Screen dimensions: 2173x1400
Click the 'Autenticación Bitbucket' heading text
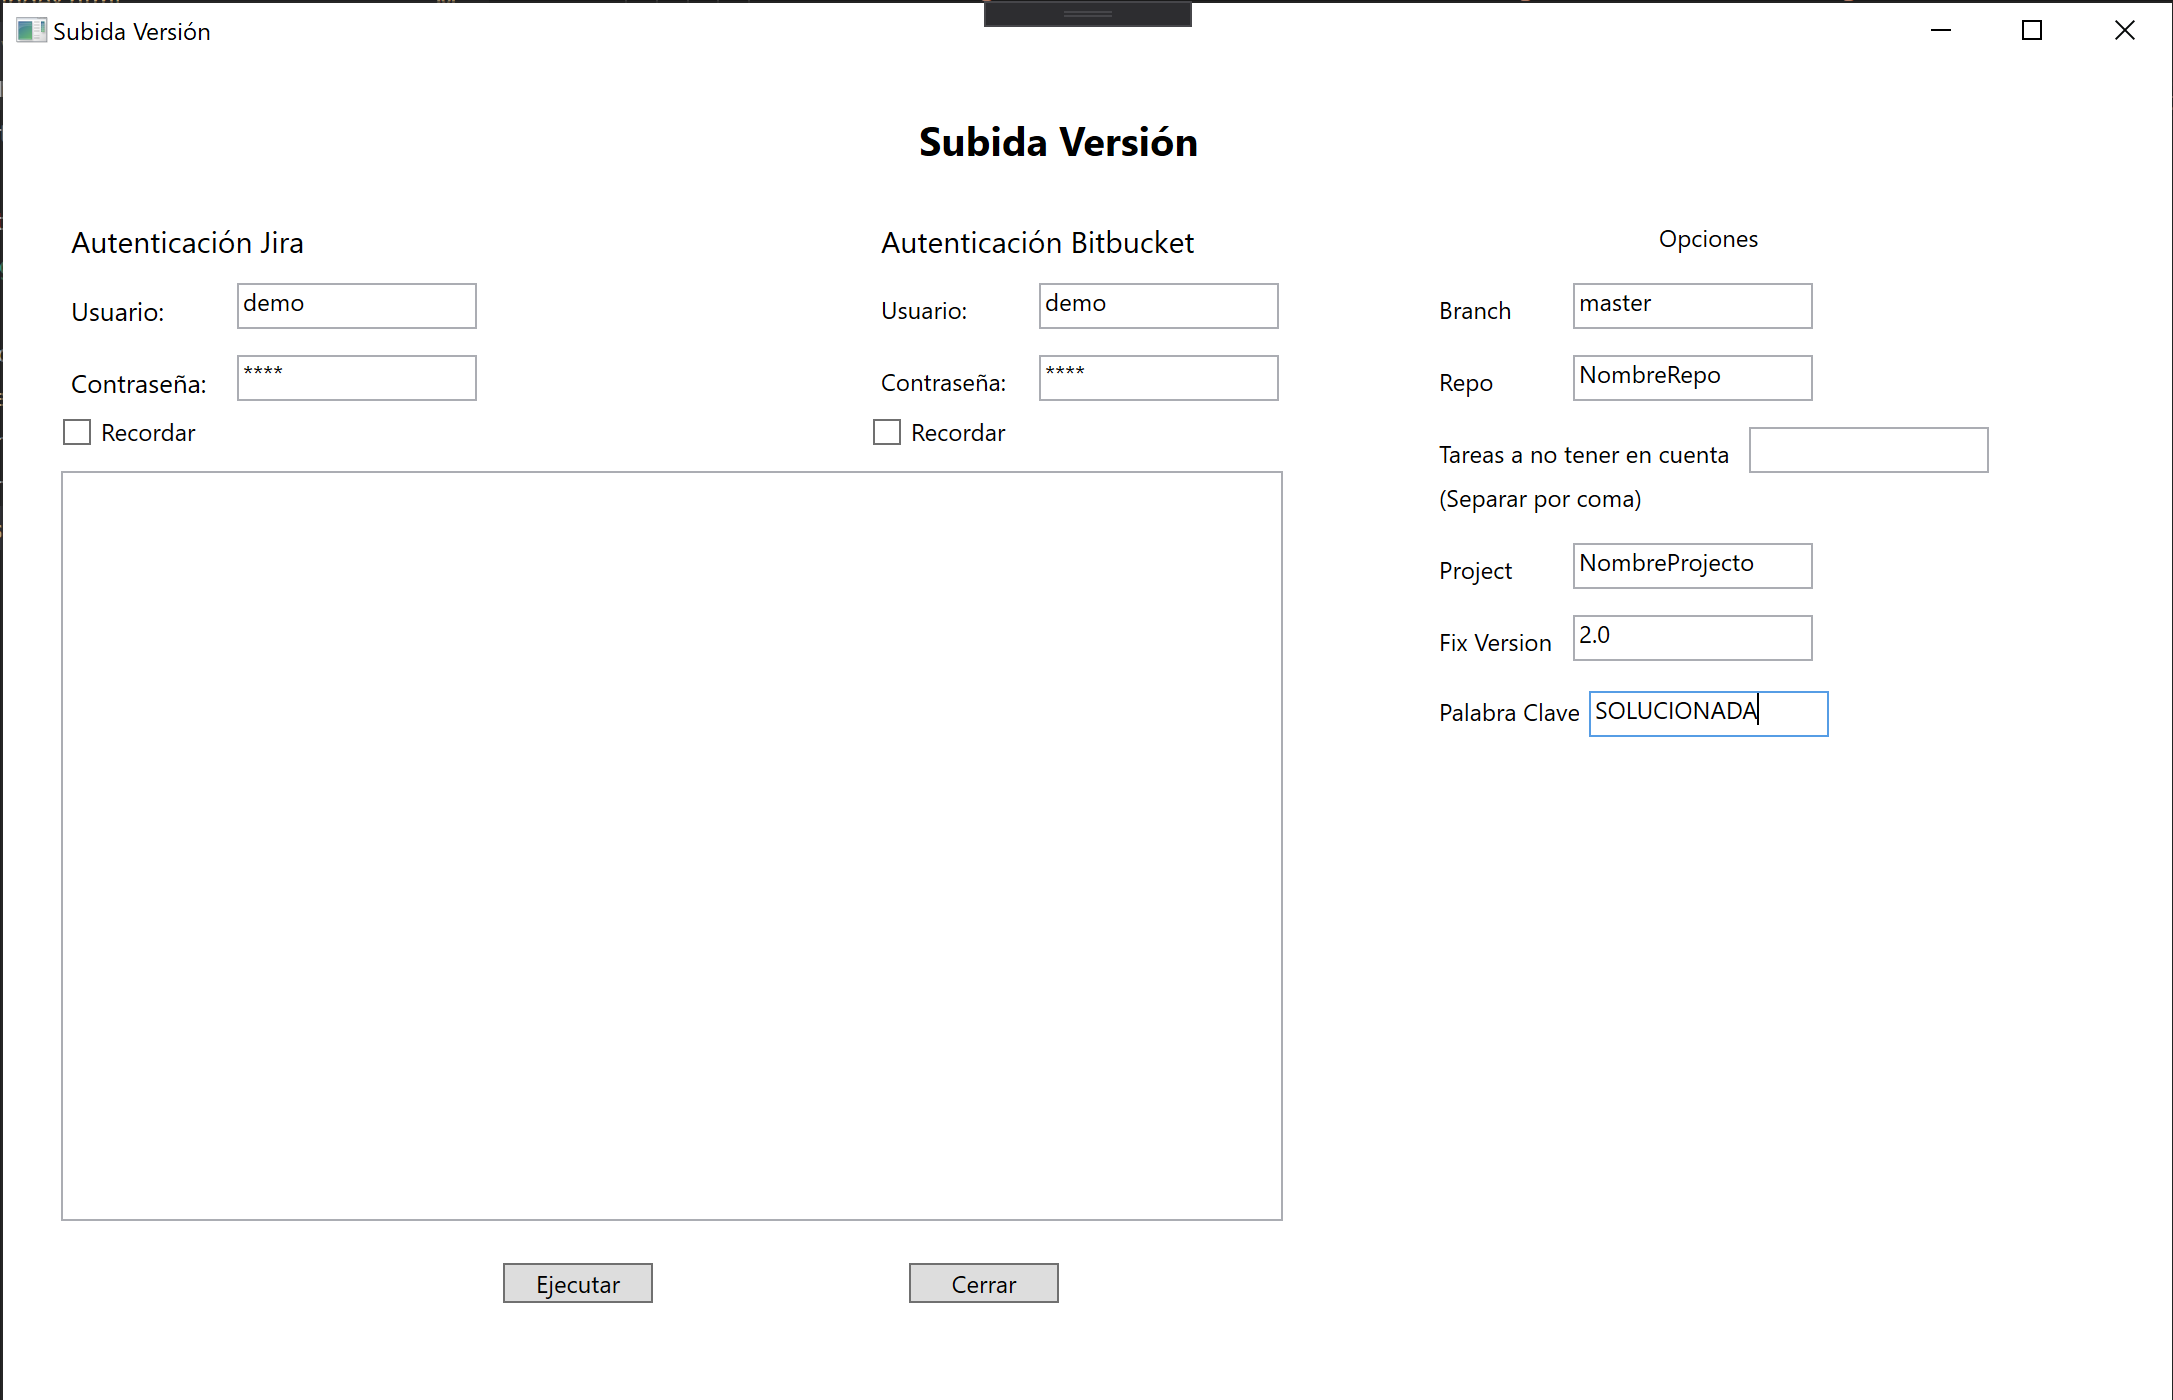tap(1037, 243)
